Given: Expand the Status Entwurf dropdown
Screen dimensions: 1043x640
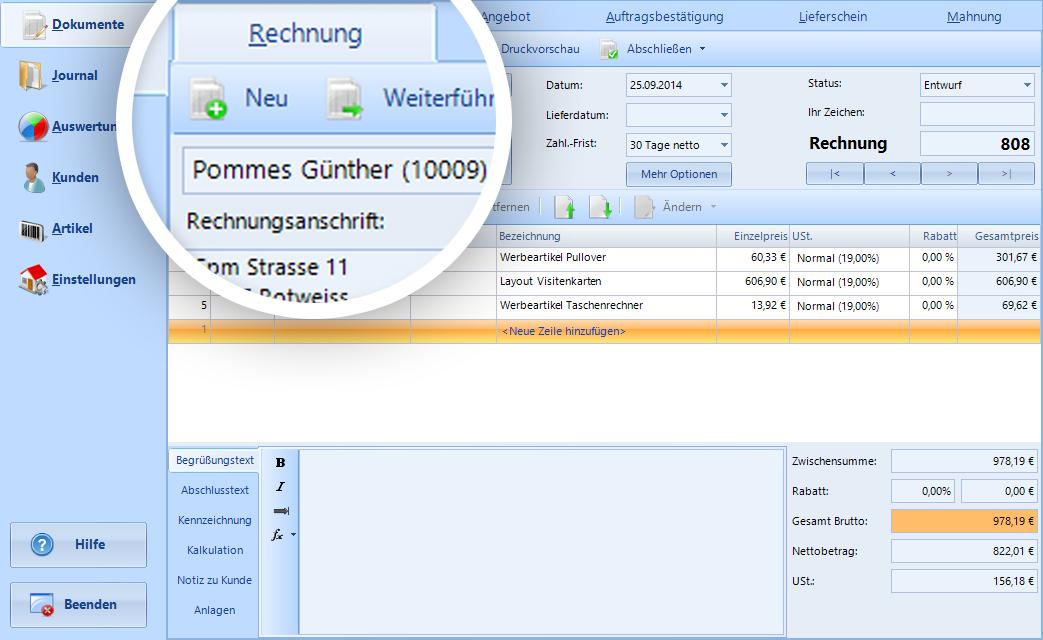Looking at the screenshot, I should click(1026, 85).
